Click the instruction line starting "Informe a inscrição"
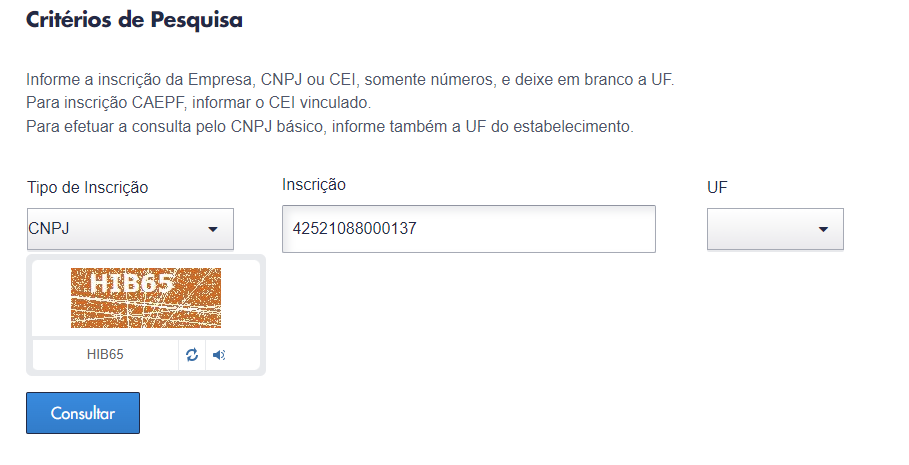The image size is (909, 465). 350,79
